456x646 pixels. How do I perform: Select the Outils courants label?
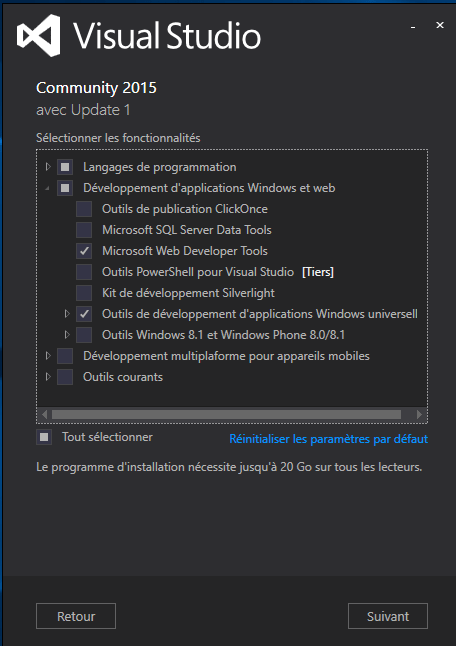click(123, 377)
